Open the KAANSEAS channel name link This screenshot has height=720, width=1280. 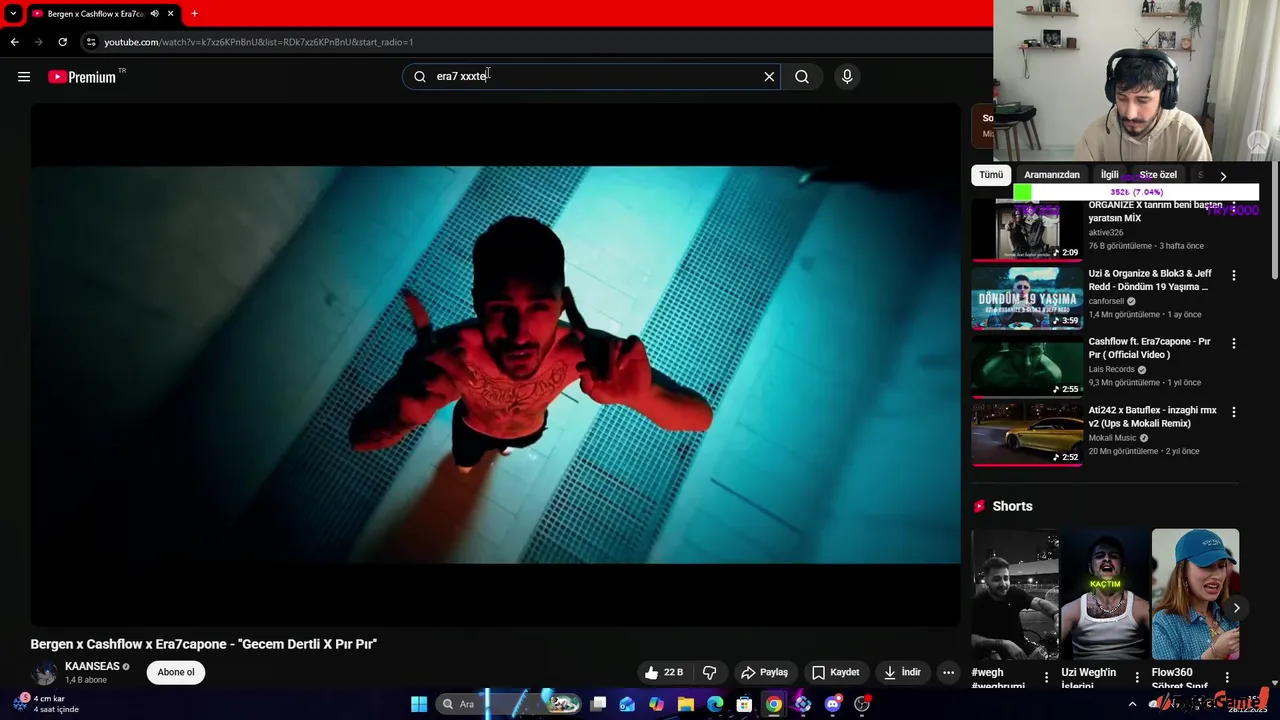tap(92, 666)
